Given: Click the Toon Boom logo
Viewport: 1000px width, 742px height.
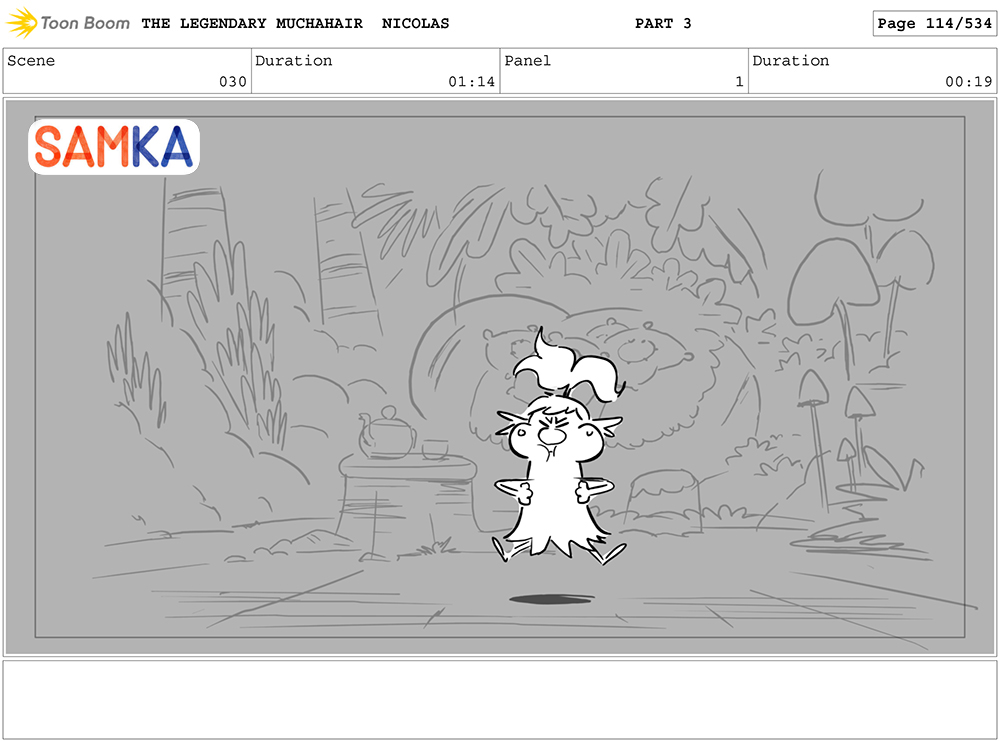Looking at the screenshot, I should (68, 23).
